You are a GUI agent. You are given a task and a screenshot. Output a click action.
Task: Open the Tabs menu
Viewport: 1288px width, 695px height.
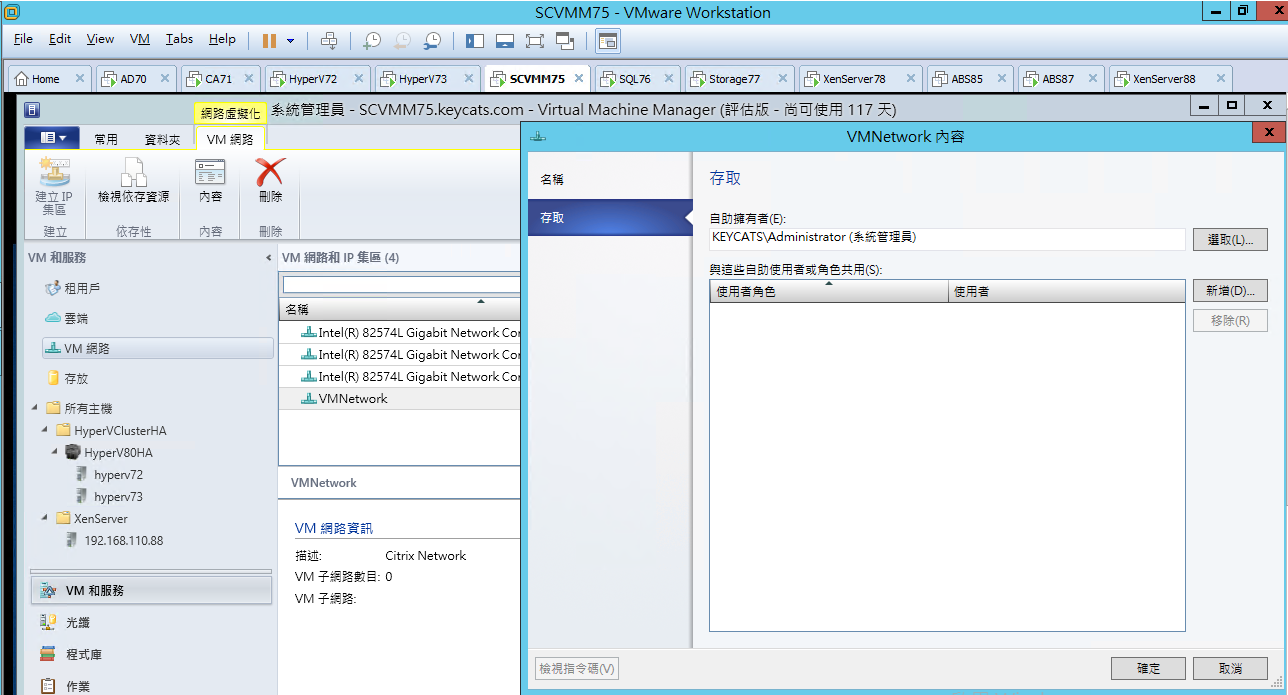tap(180, 39)
